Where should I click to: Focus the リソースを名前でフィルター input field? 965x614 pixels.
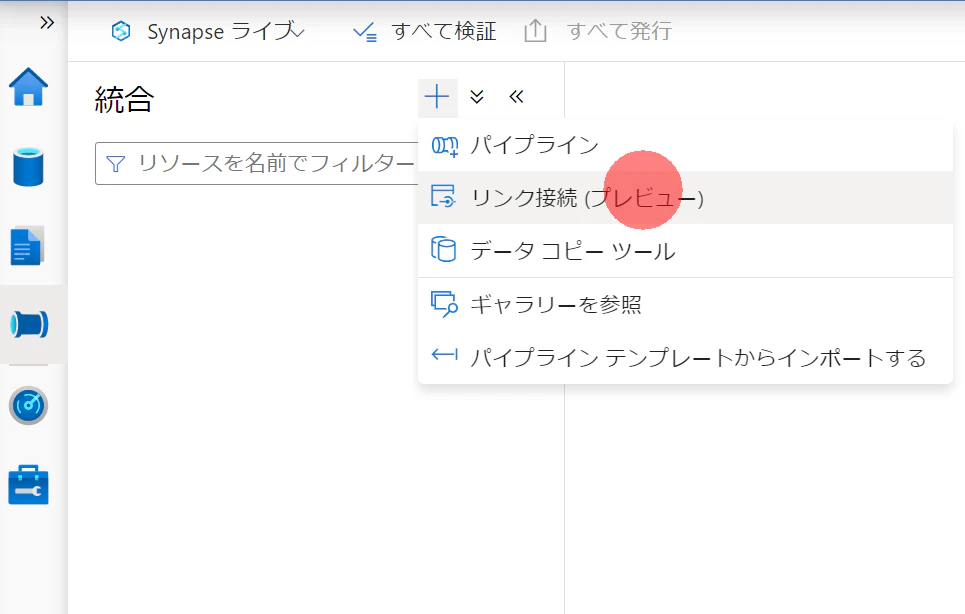point(258,164)
